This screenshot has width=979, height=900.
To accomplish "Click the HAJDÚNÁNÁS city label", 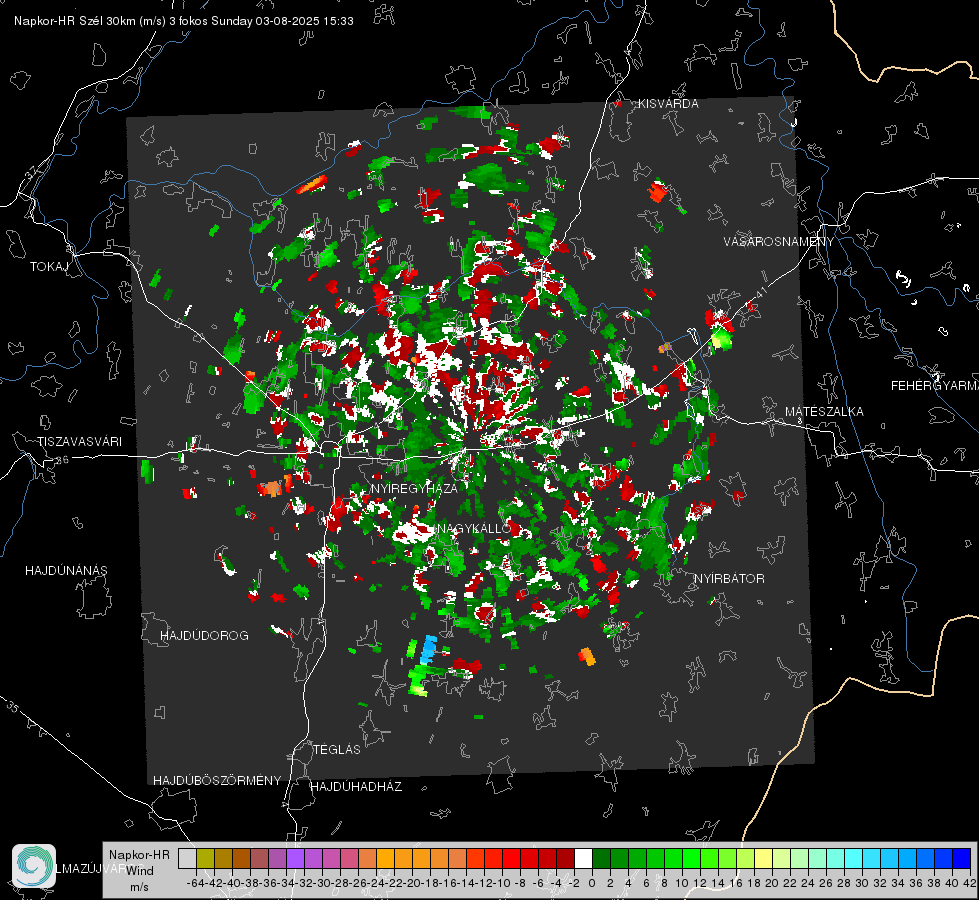I will point(66,571).
